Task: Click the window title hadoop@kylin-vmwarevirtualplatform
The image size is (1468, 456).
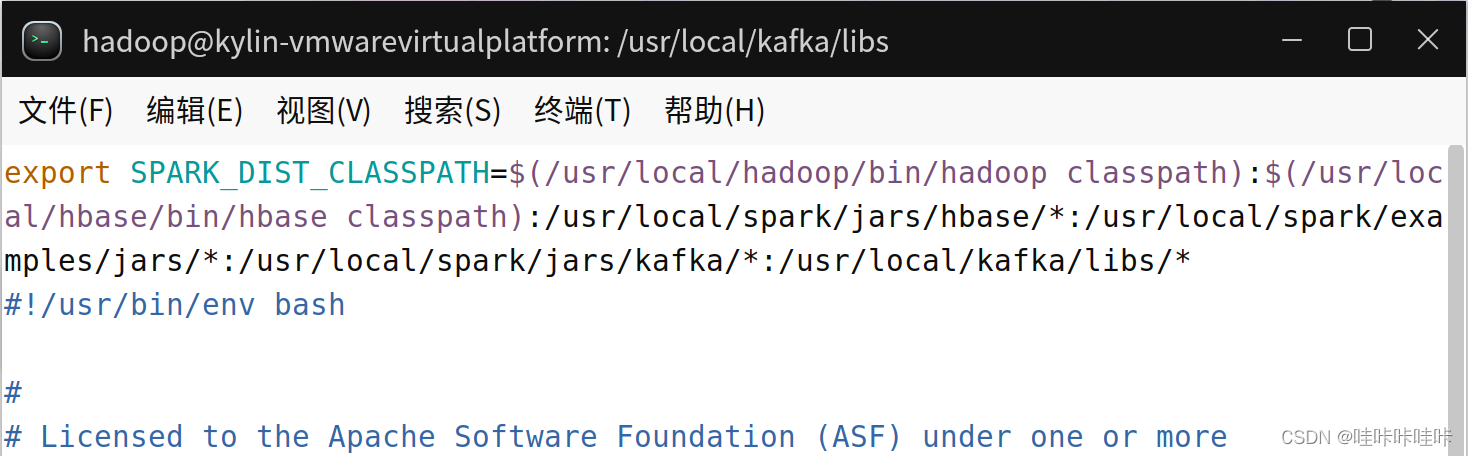Action: pos(486,41)
